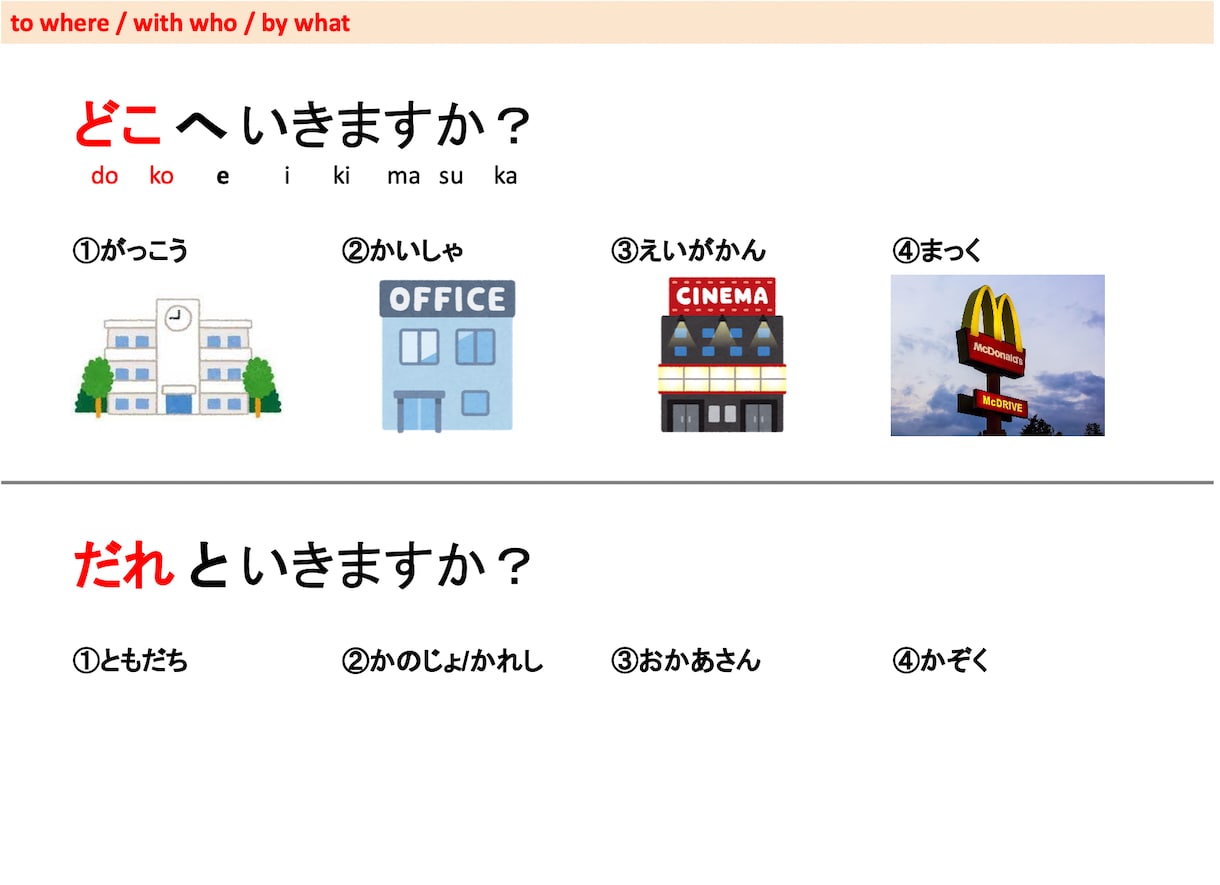The height and width of the screenshot is (885, 1220).
Task: Click the red word "どこ"
Action: click(119, 126)
